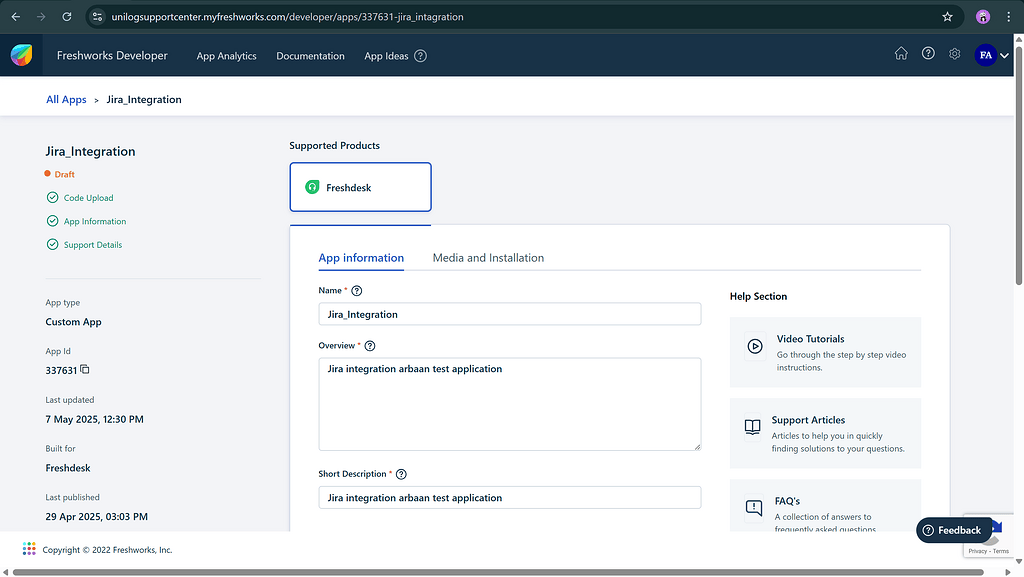Navigate back using the All Apps breadcrumb
The width and height of the screenshot is (1024, 577).
point(65,99)
